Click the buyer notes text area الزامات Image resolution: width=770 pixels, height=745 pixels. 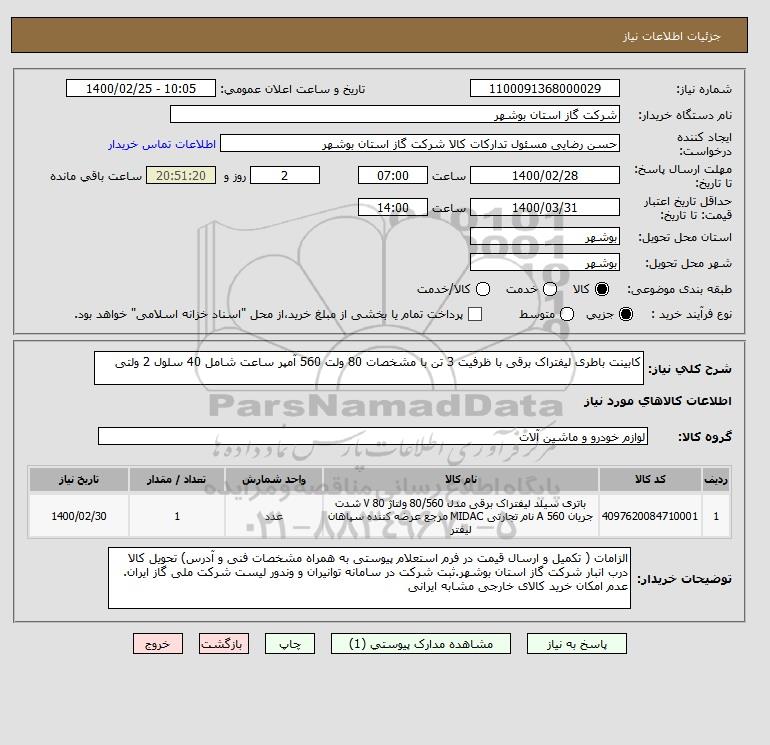369,578
